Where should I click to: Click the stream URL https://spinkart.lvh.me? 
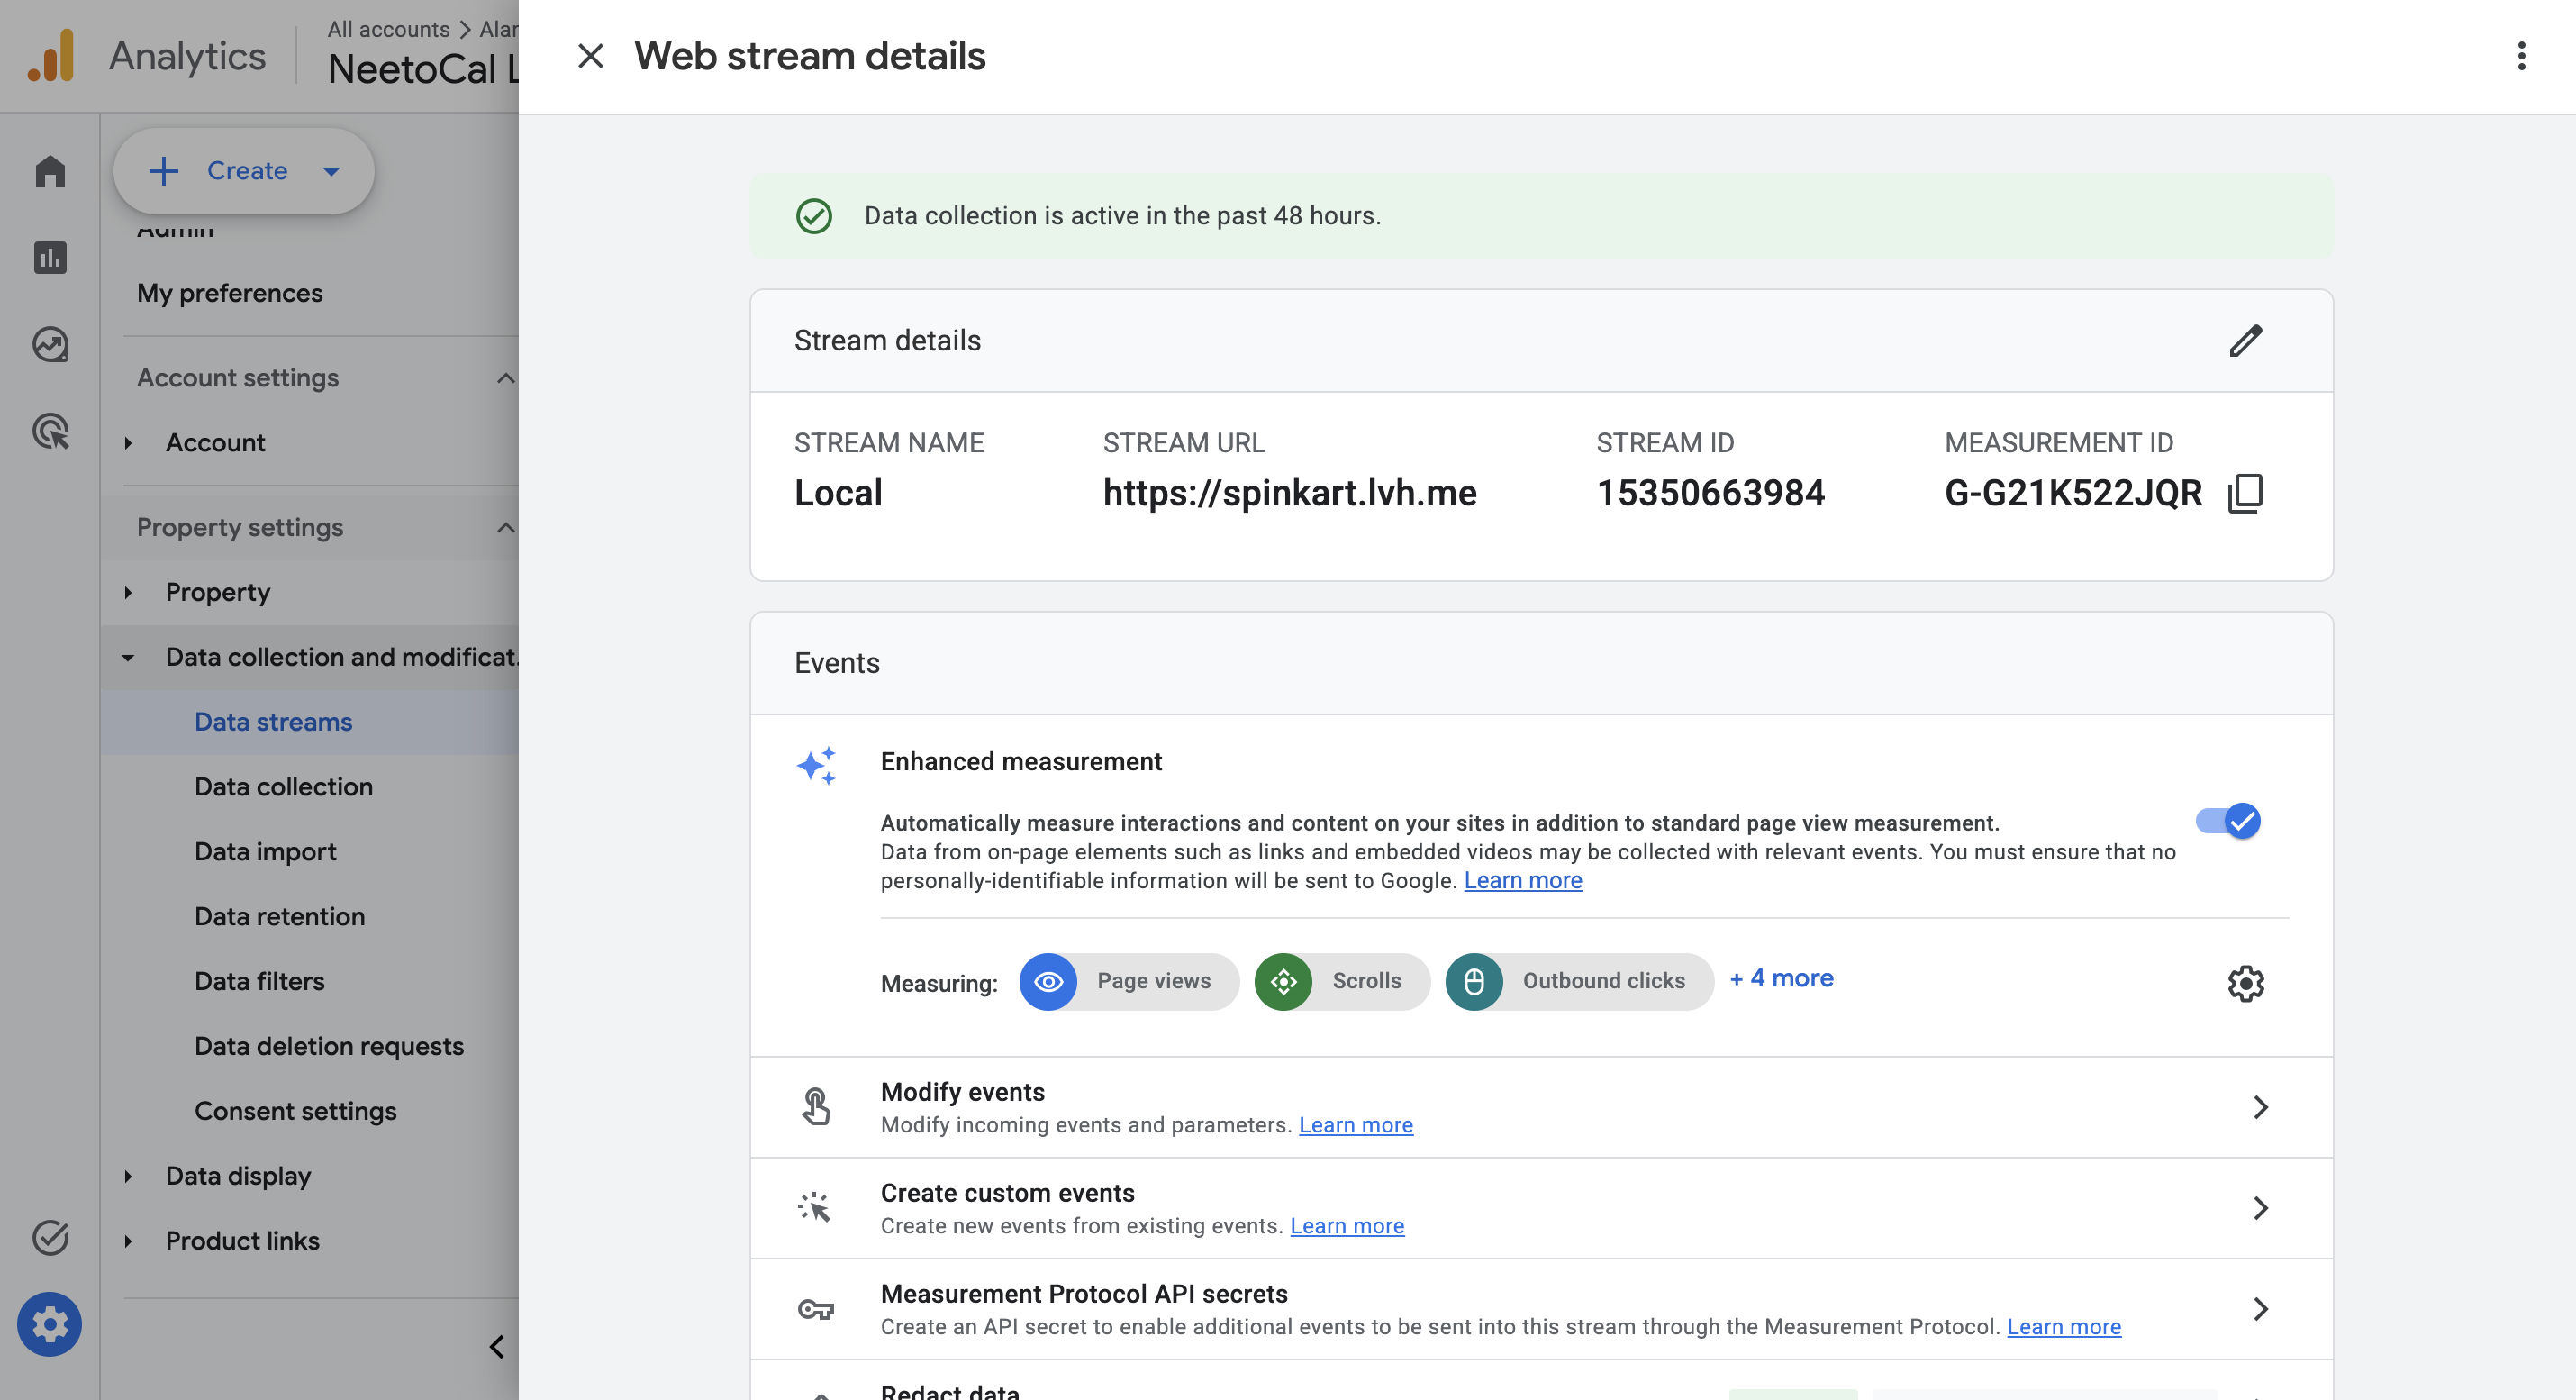click(1289, 493)
